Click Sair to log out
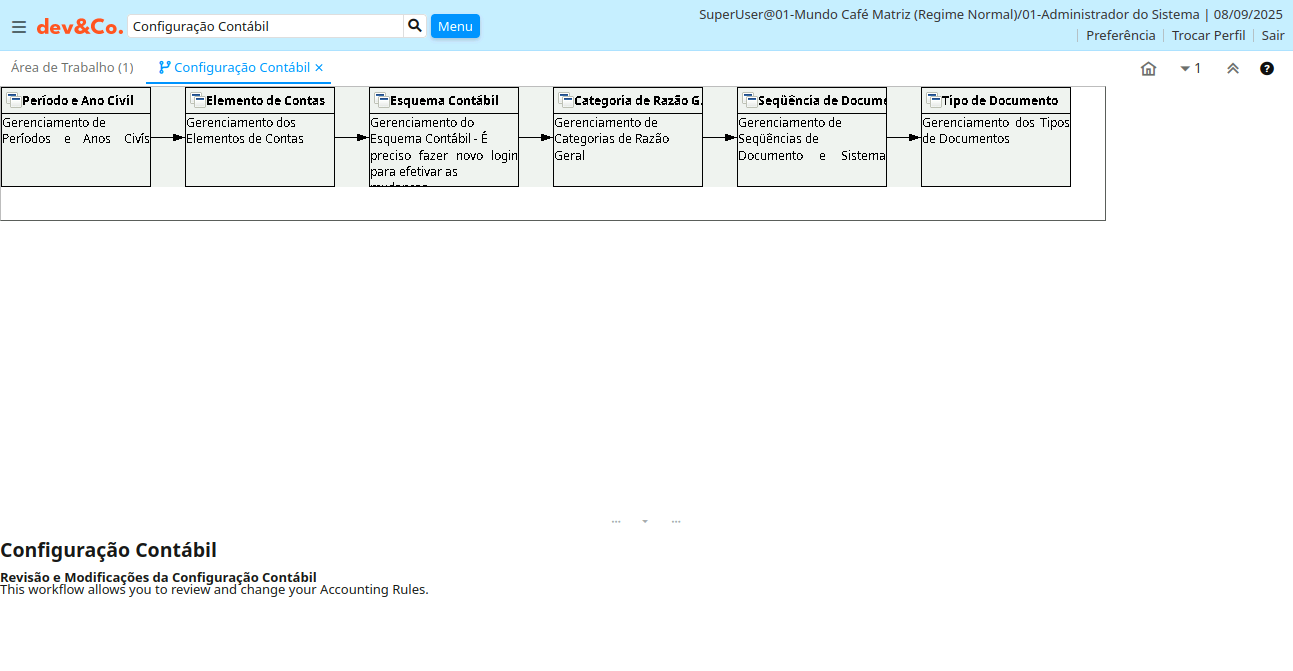Screen dimensions: 1293x671 [1273, 35]
